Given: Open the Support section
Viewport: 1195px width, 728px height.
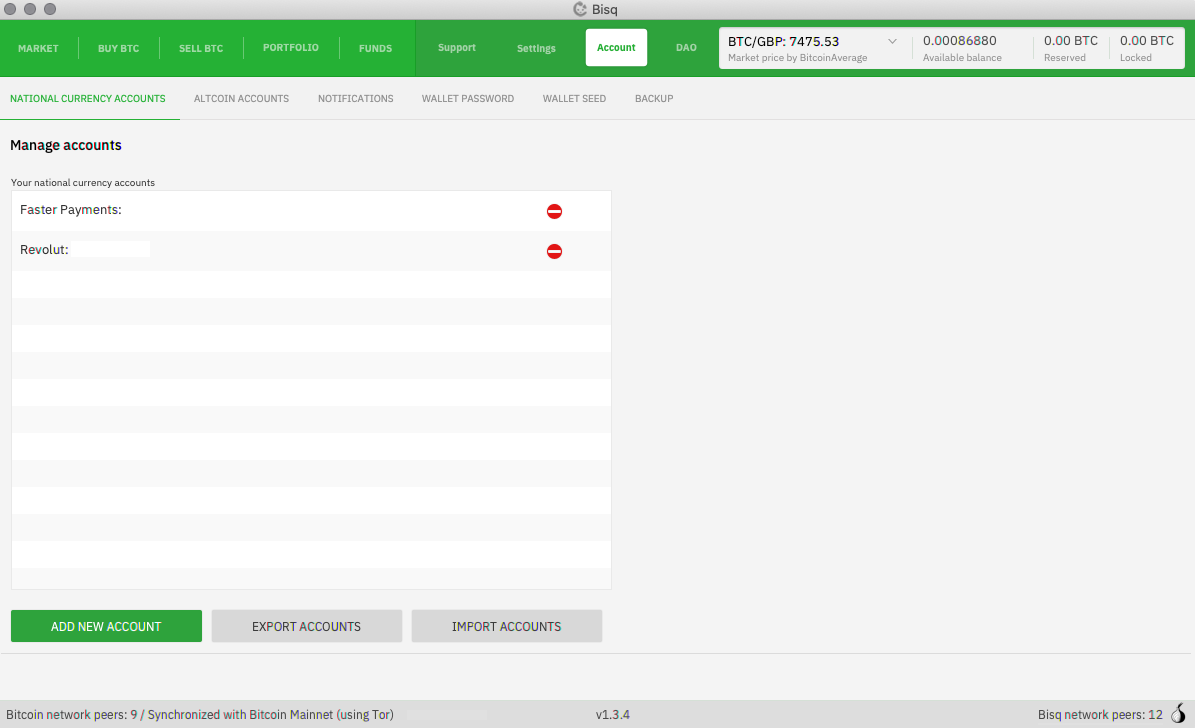Looking at the screenshot, I should (457, 47).
